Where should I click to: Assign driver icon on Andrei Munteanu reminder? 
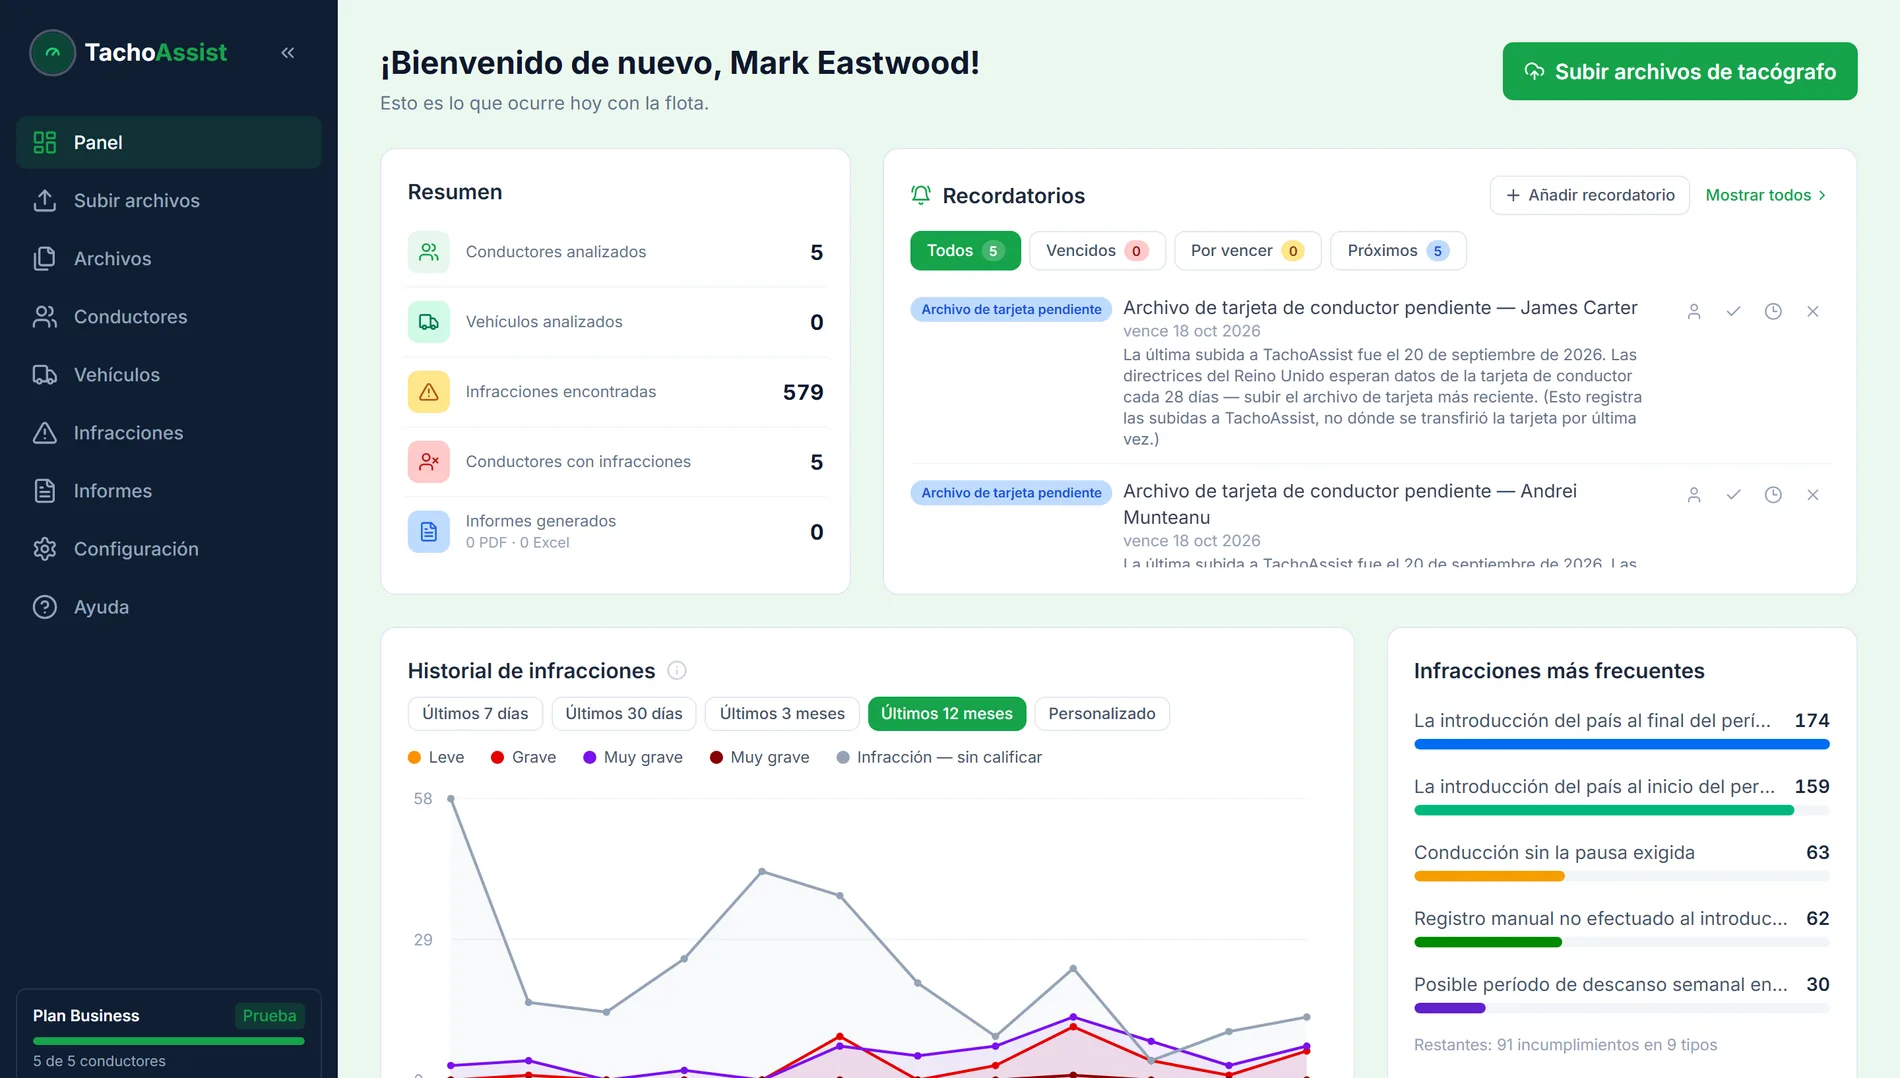[1694, 495]
